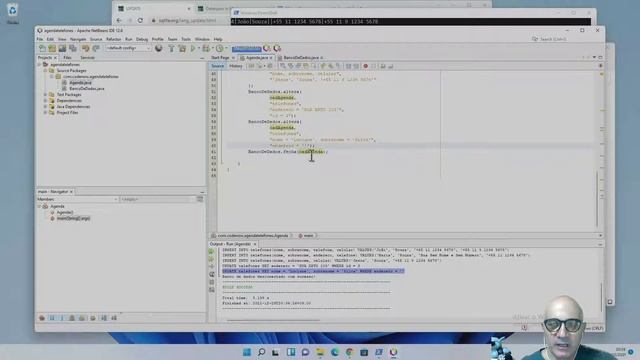Click the New File toolbar icon

point(42,49)
